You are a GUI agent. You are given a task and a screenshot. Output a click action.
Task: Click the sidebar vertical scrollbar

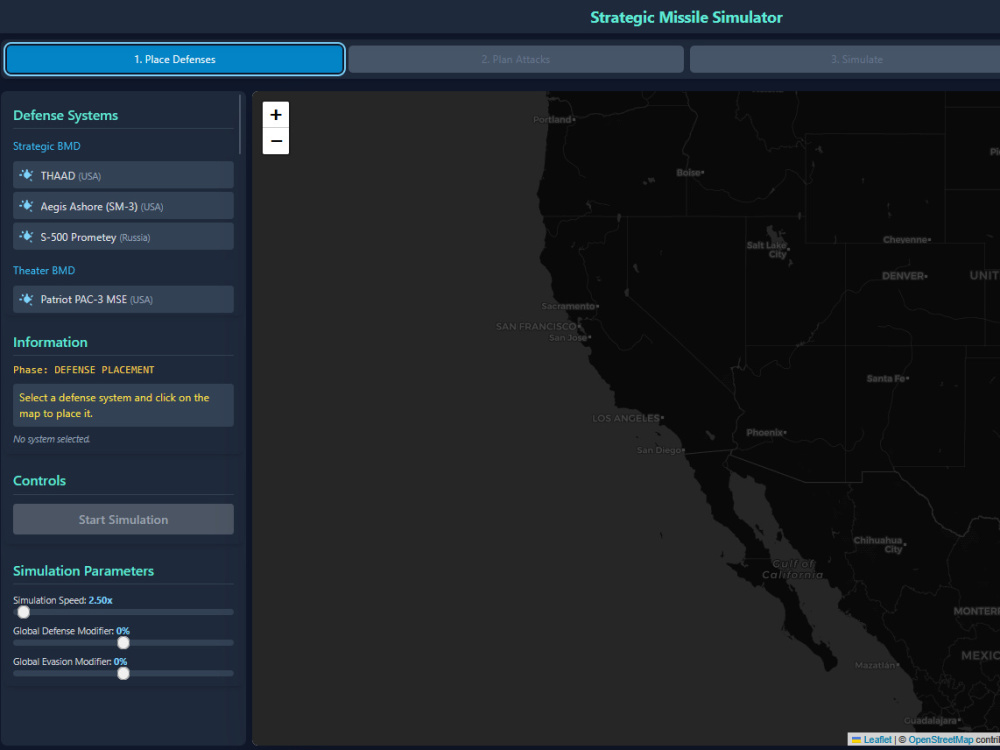tap(240, 124)
